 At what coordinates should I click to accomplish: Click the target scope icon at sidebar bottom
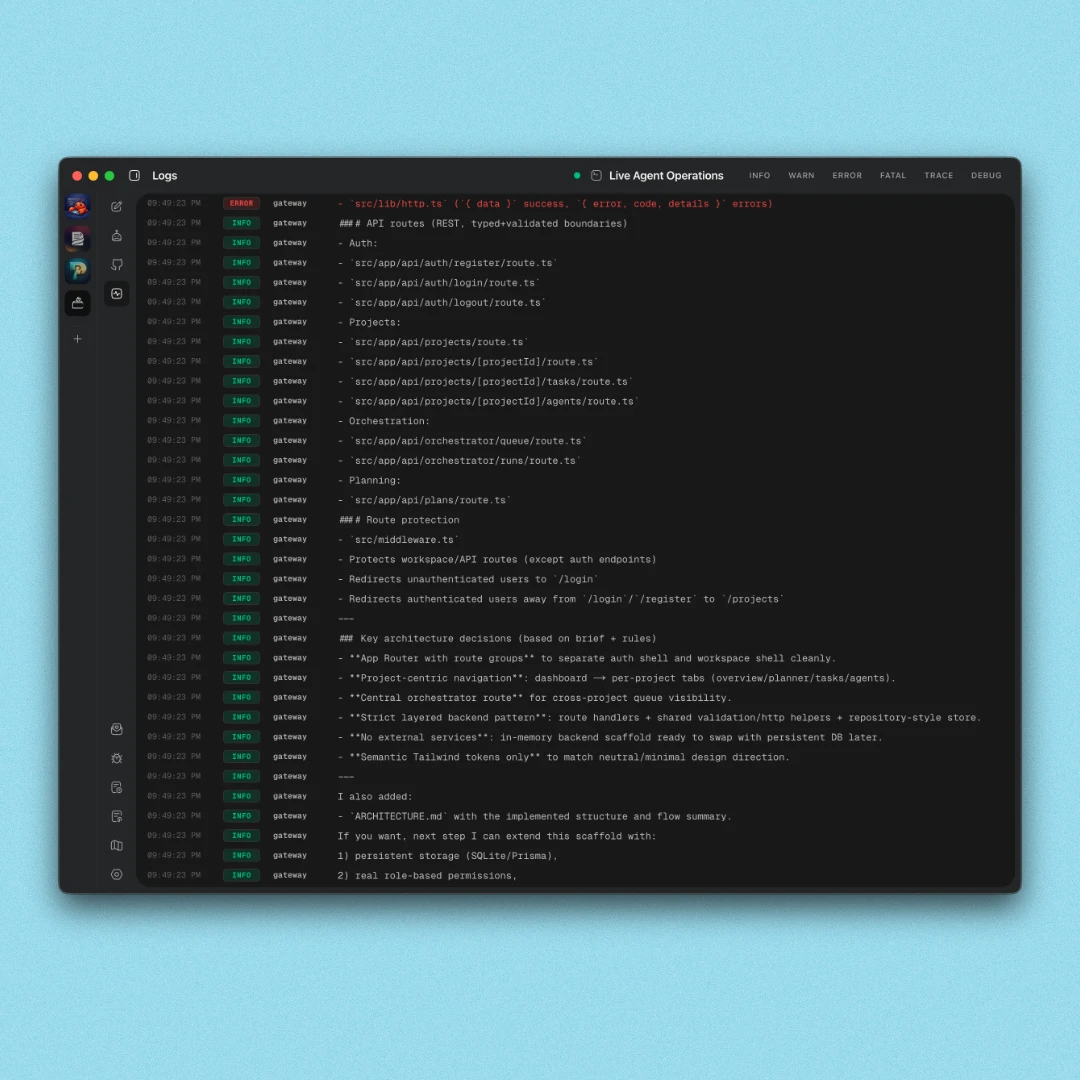click(x=117, y=873)
